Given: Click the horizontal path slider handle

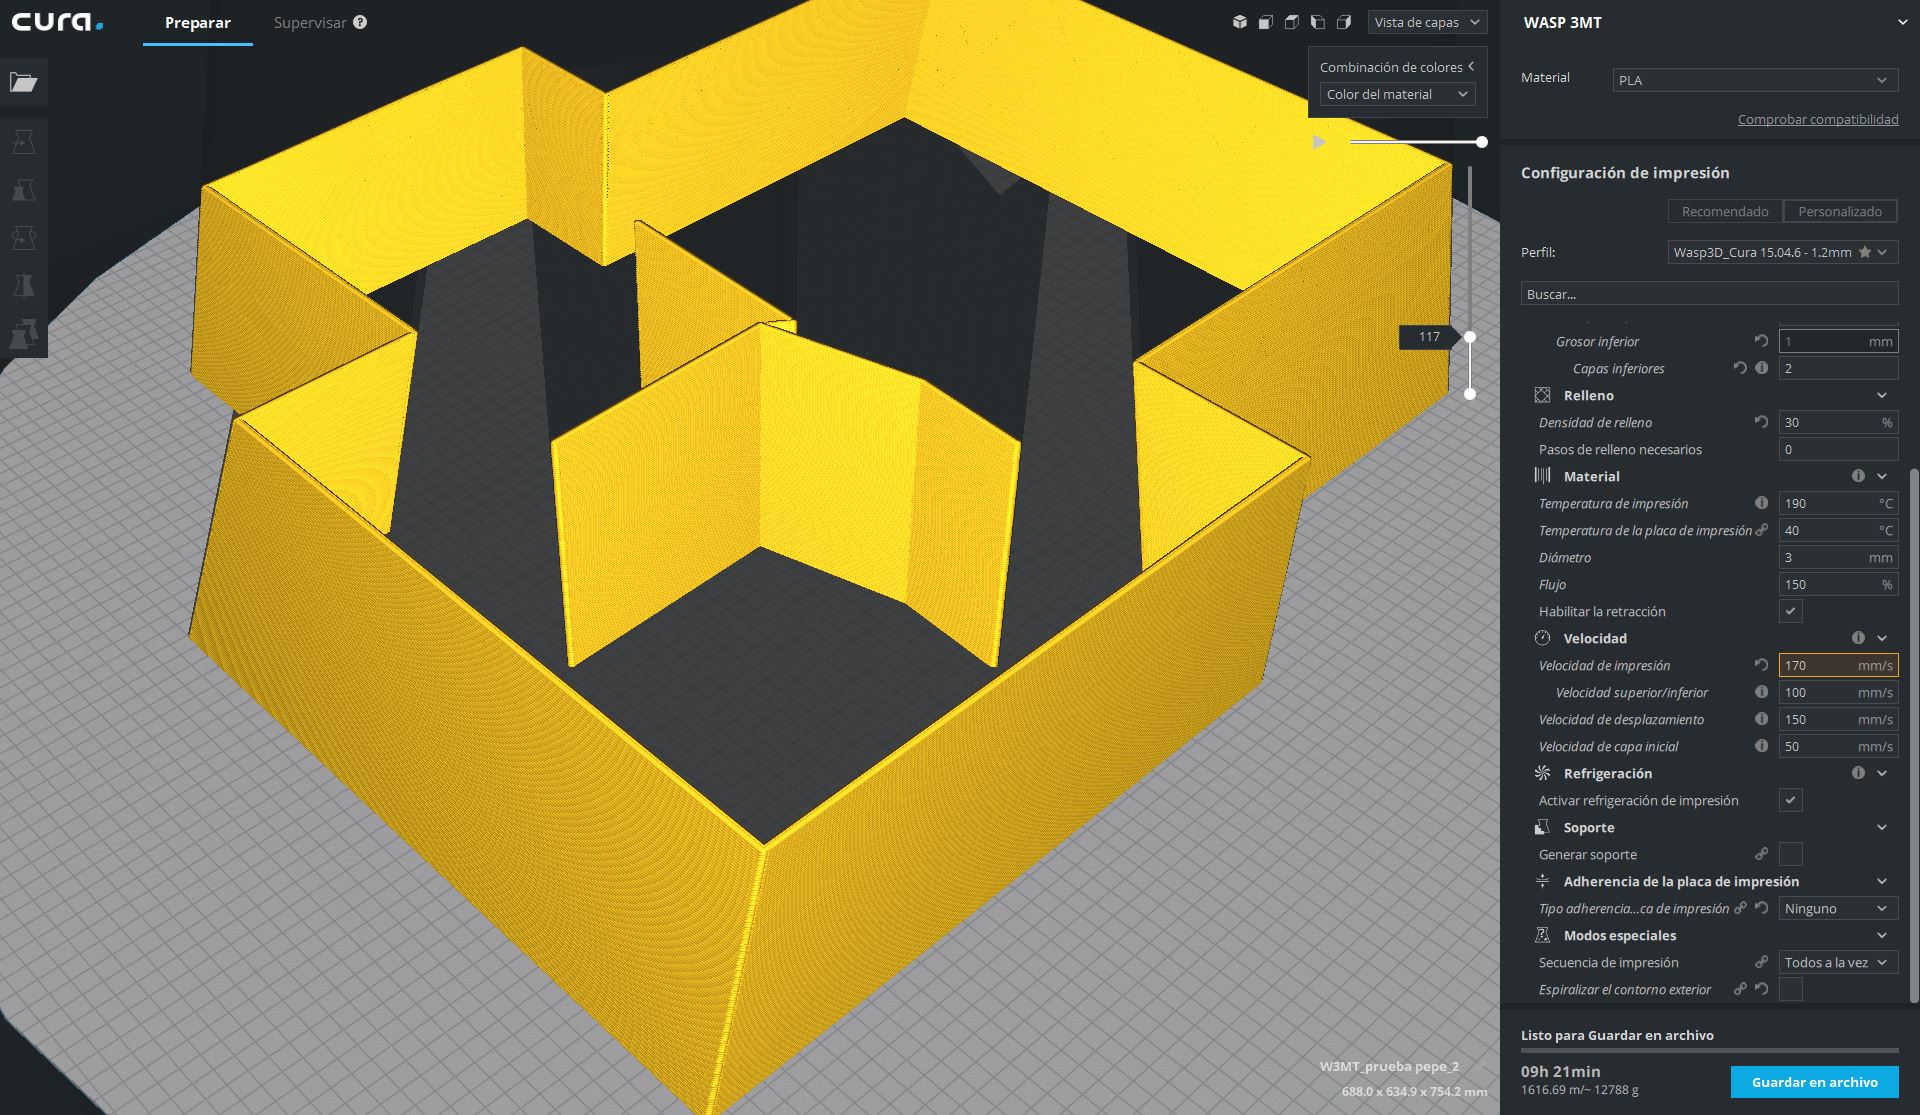Looking at the screenshot, I should click(x=1482, y=142).
